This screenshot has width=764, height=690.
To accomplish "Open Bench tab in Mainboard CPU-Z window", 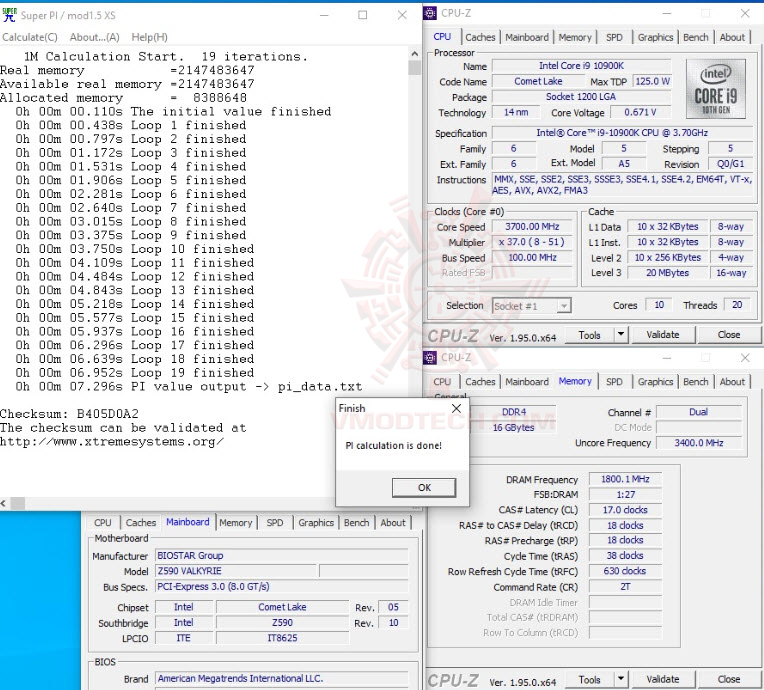I will coord(356,522).
